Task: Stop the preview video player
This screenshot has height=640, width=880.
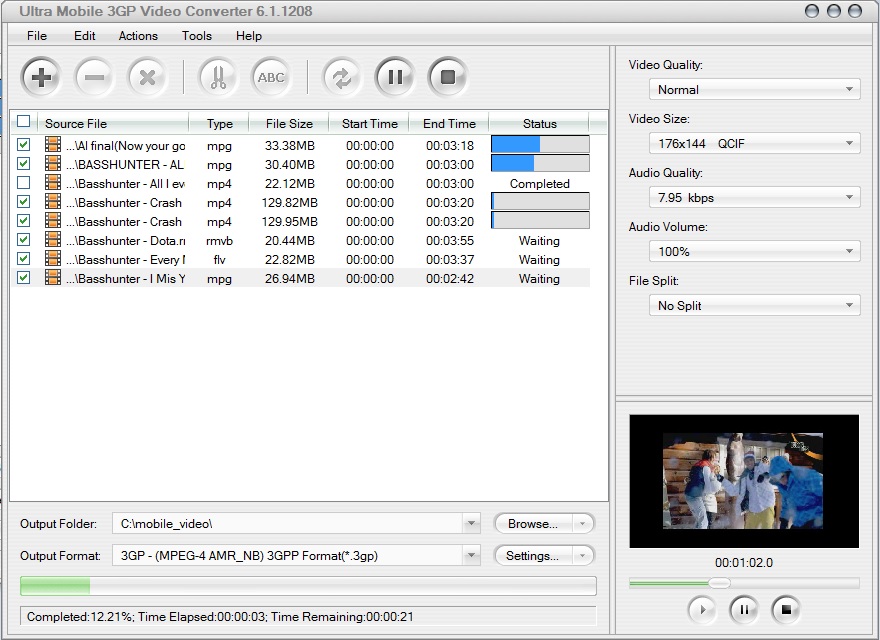Action: tap(786, 610)
